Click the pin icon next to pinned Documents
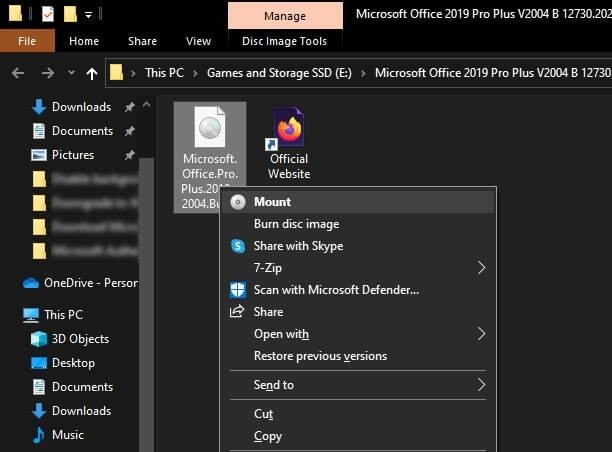612x452 pixels. (130, 131)
